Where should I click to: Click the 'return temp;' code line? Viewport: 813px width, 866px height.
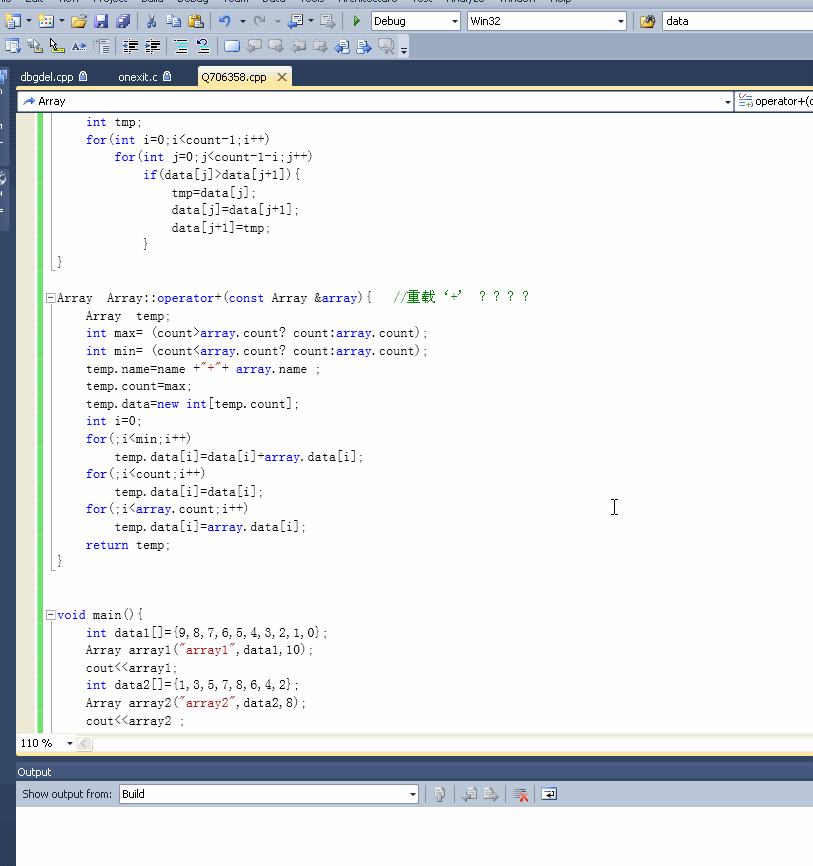point(128,545)
